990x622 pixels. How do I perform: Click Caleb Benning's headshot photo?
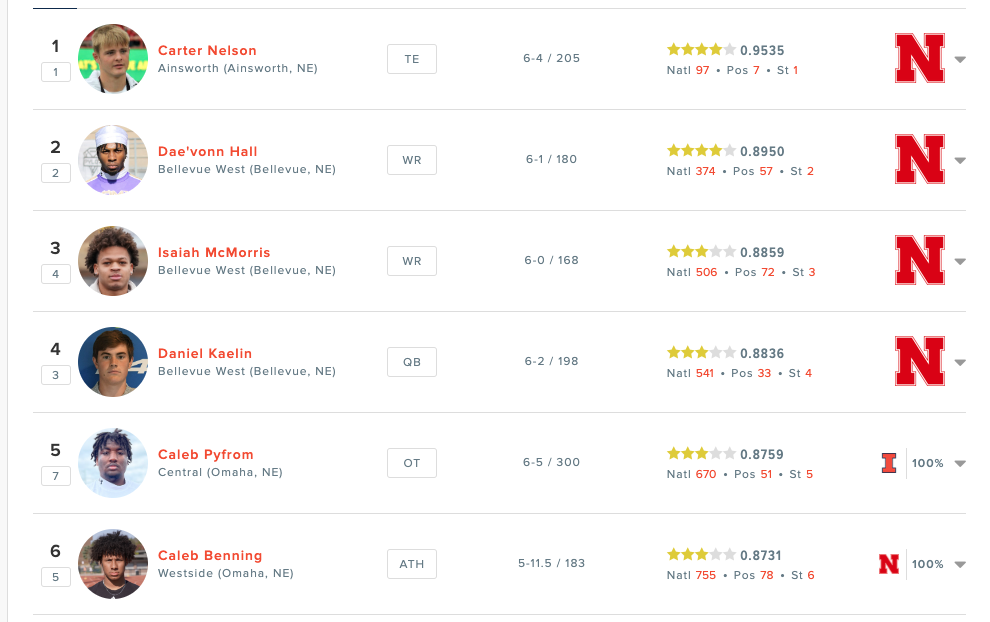coord(113,564)
